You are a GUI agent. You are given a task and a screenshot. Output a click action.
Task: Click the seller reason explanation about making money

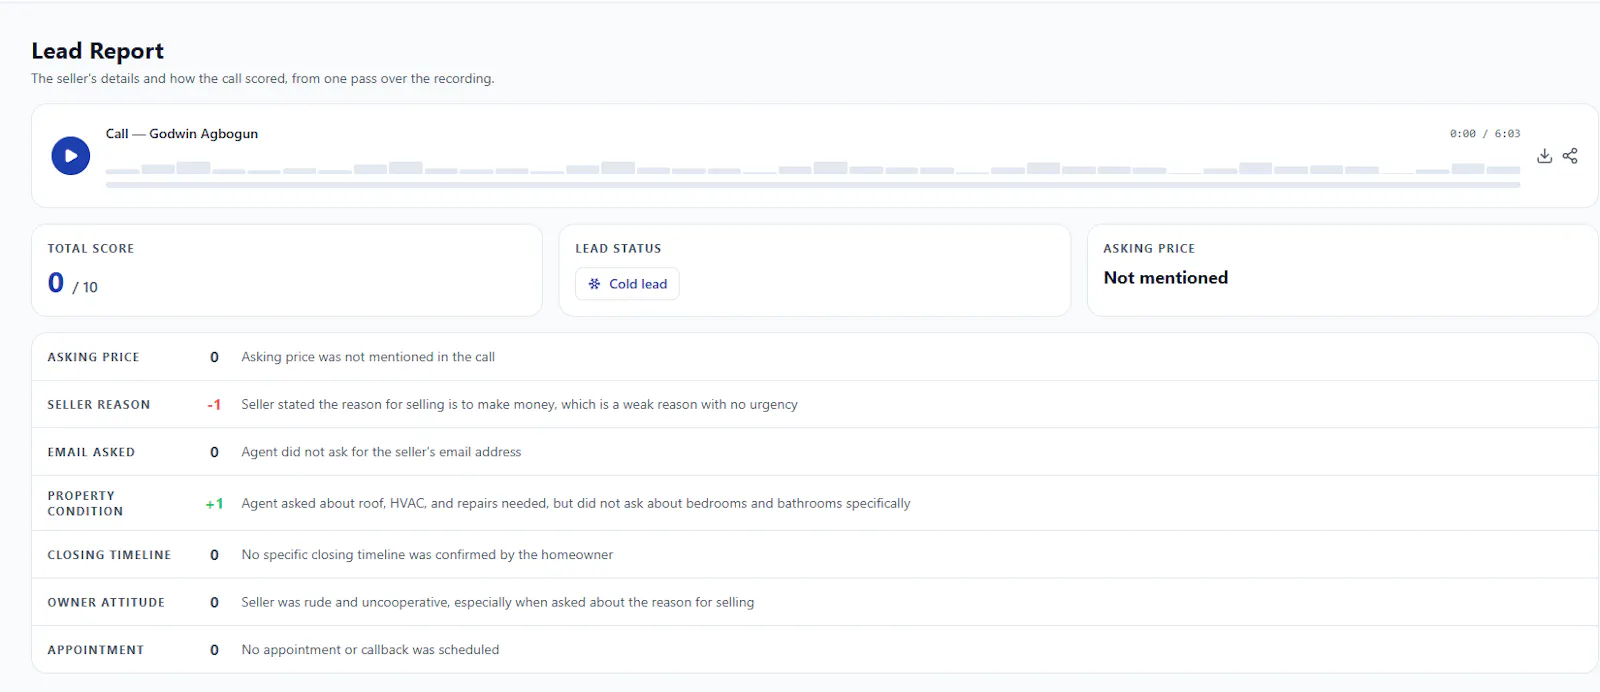click(520, 405)
